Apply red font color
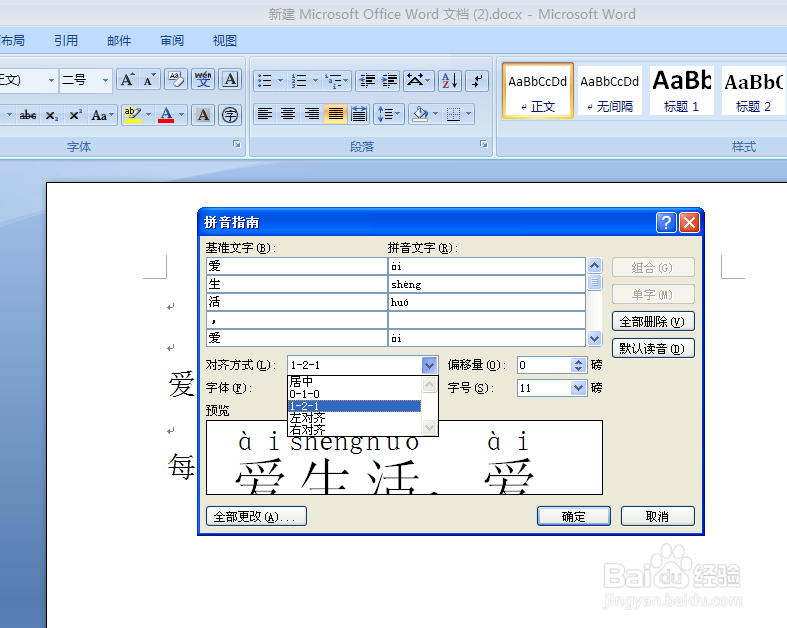The height and width of the screenshot is (628, 787). [166, 115]
